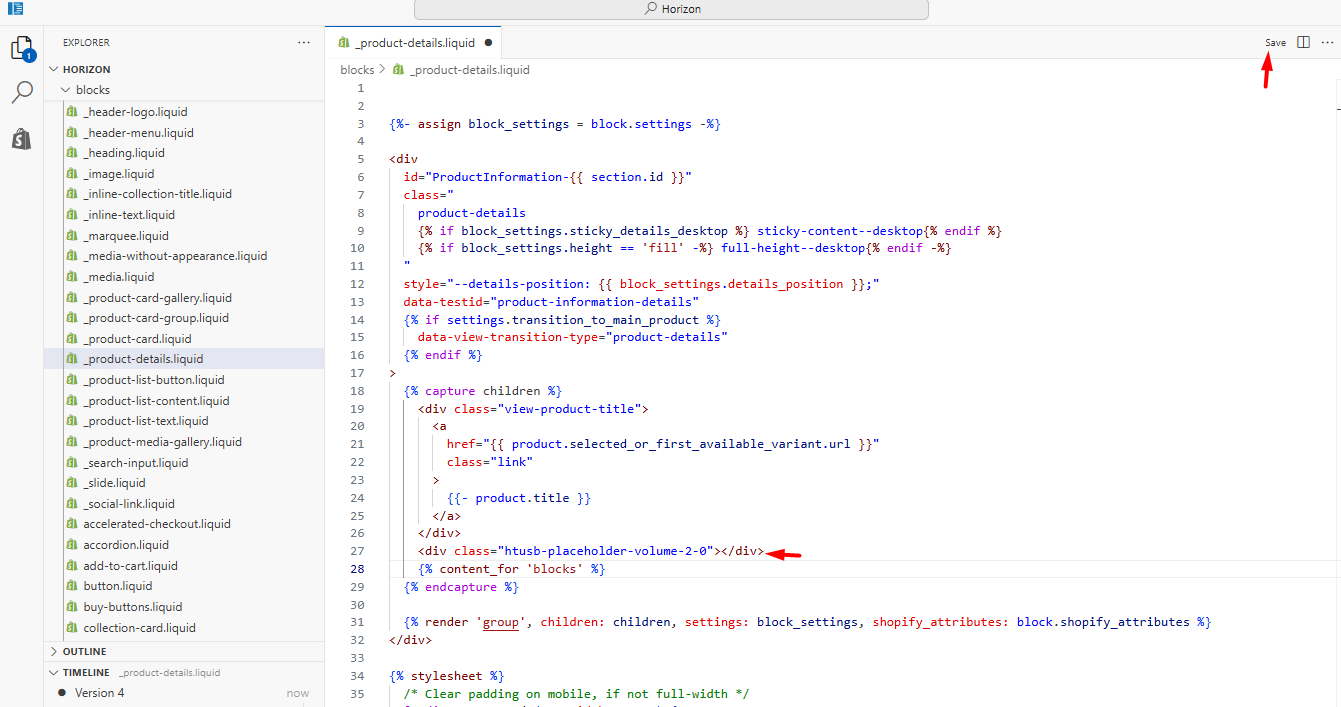The height and width of the screenshot is (707, 1341).
Task: Open _marquee.liquid file
Action: (x=126, y=236)
